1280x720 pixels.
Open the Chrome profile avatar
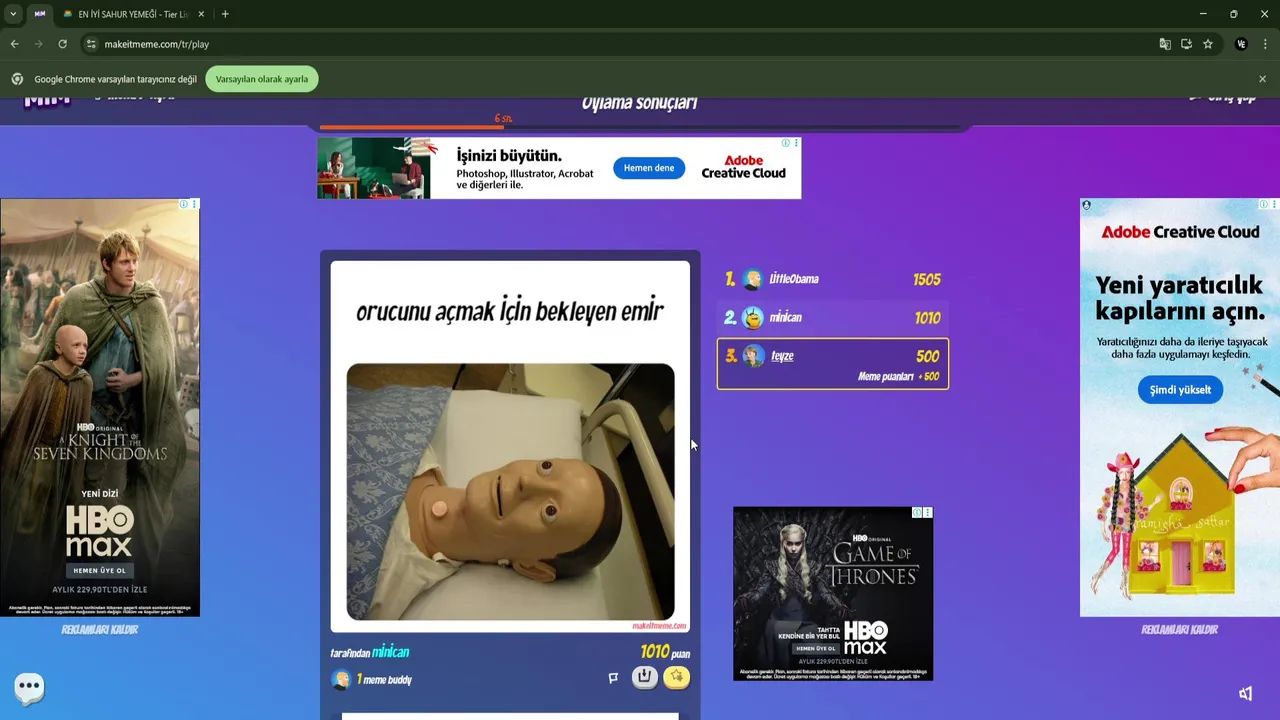[1241, 44]
